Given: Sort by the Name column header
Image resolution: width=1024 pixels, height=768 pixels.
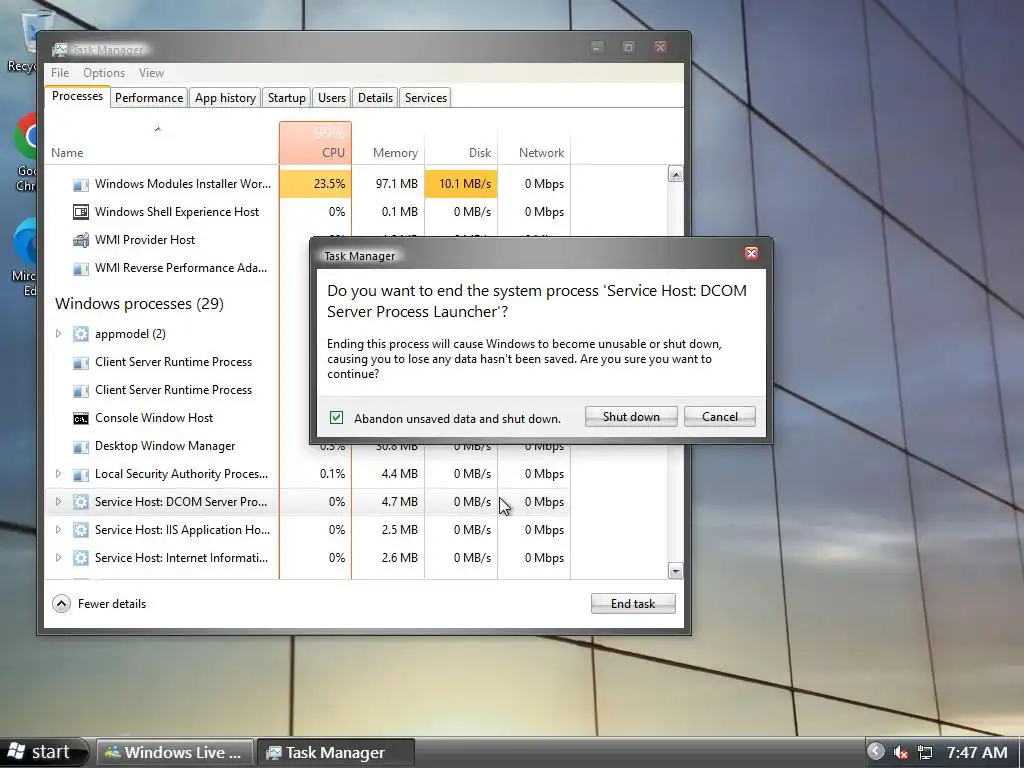Looking at the screenshot, I should (x=161, y=143).
